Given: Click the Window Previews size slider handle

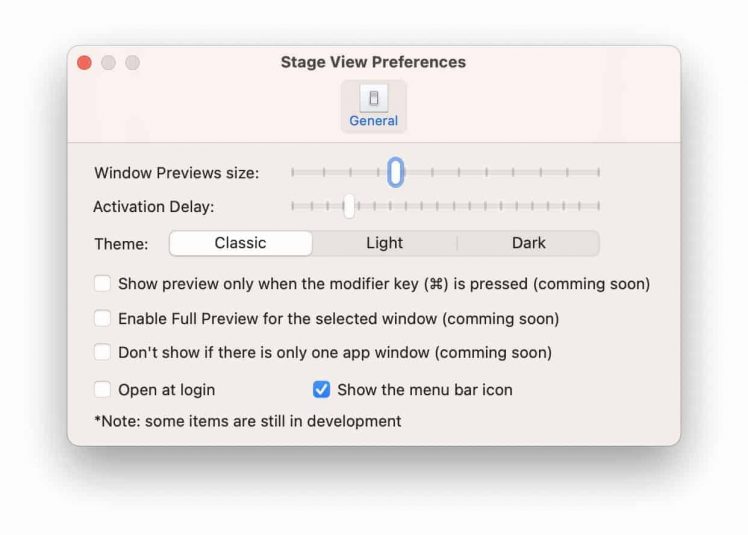Looking at the screenshot, I should (396, 172).
